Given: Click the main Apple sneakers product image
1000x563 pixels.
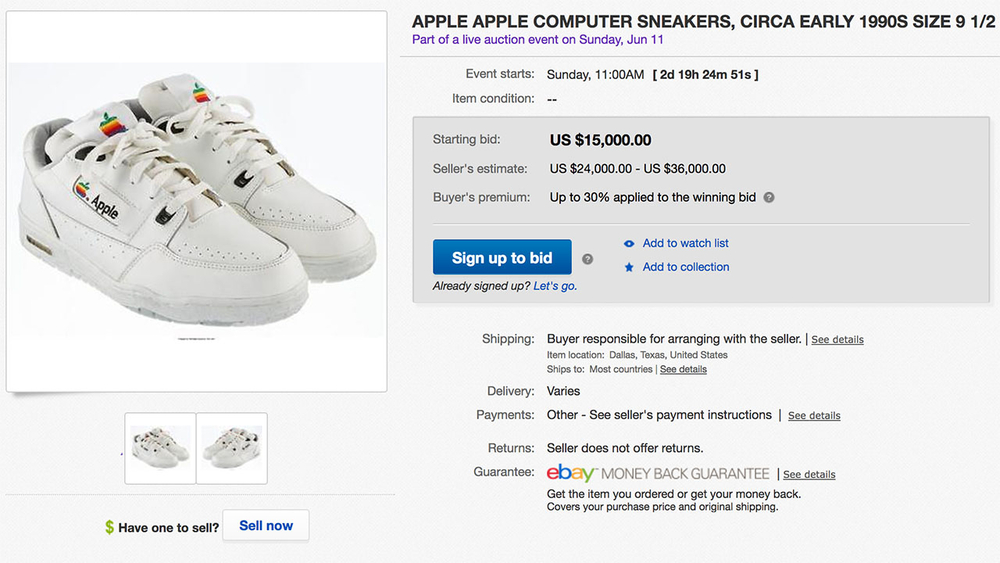Looking at the screenshot, I should pyautogui.click(x=196, y=200).
